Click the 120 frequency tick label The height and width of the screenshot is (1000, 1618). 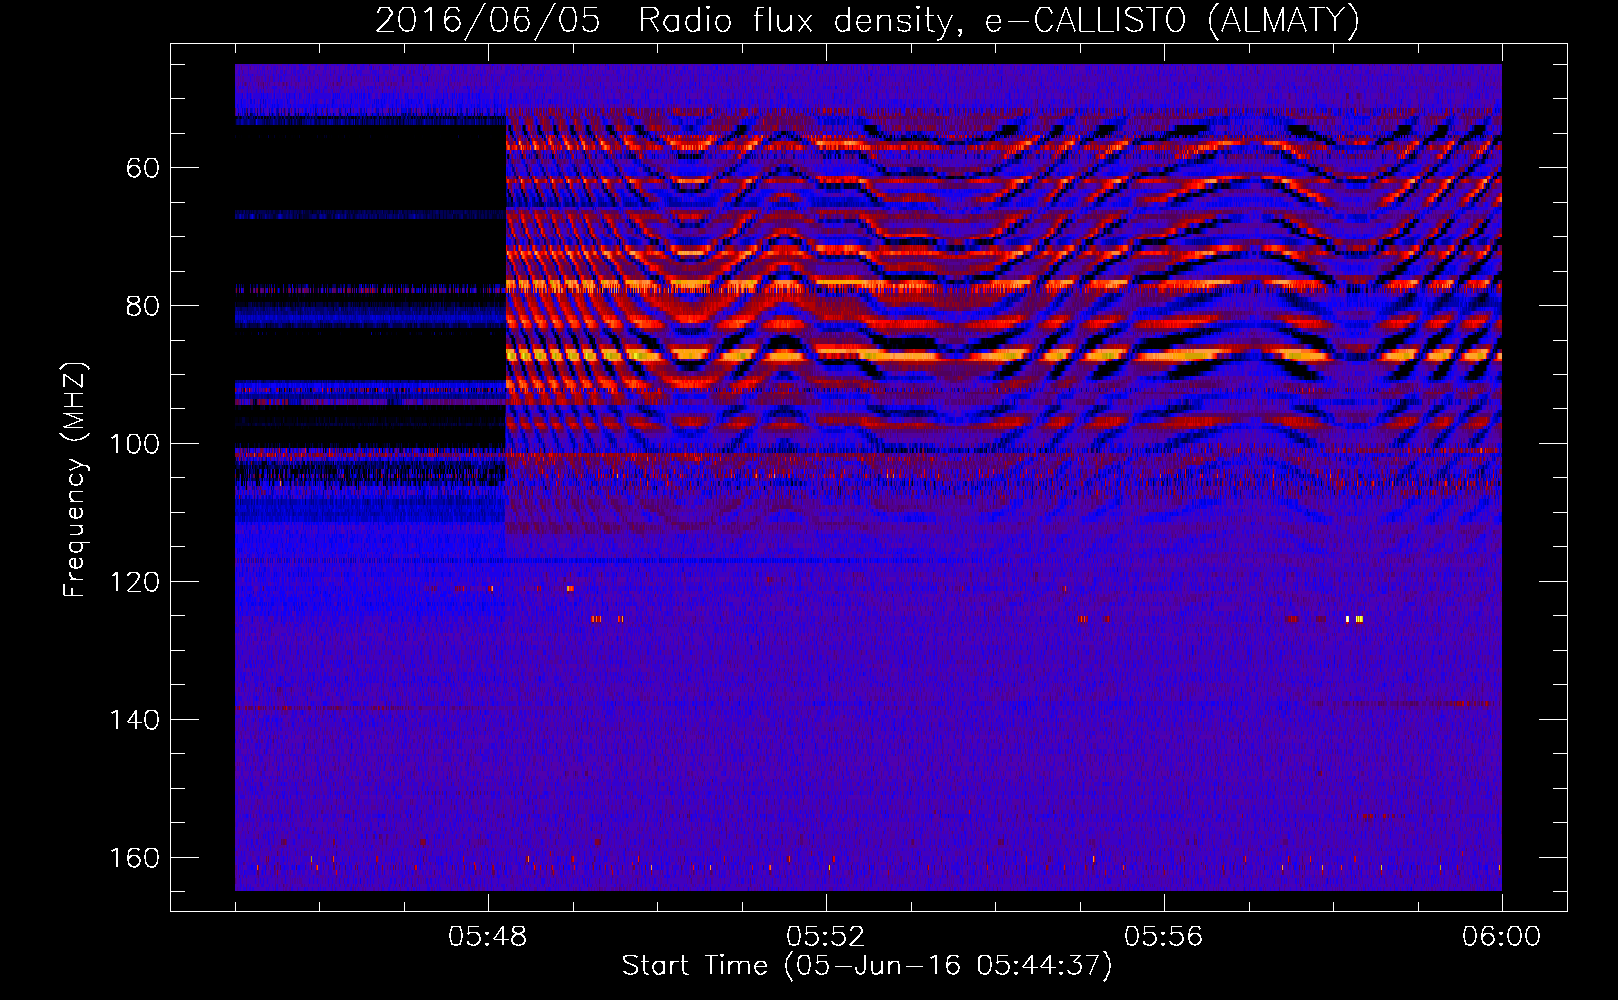pyautogui.click(x=134, y=582)
